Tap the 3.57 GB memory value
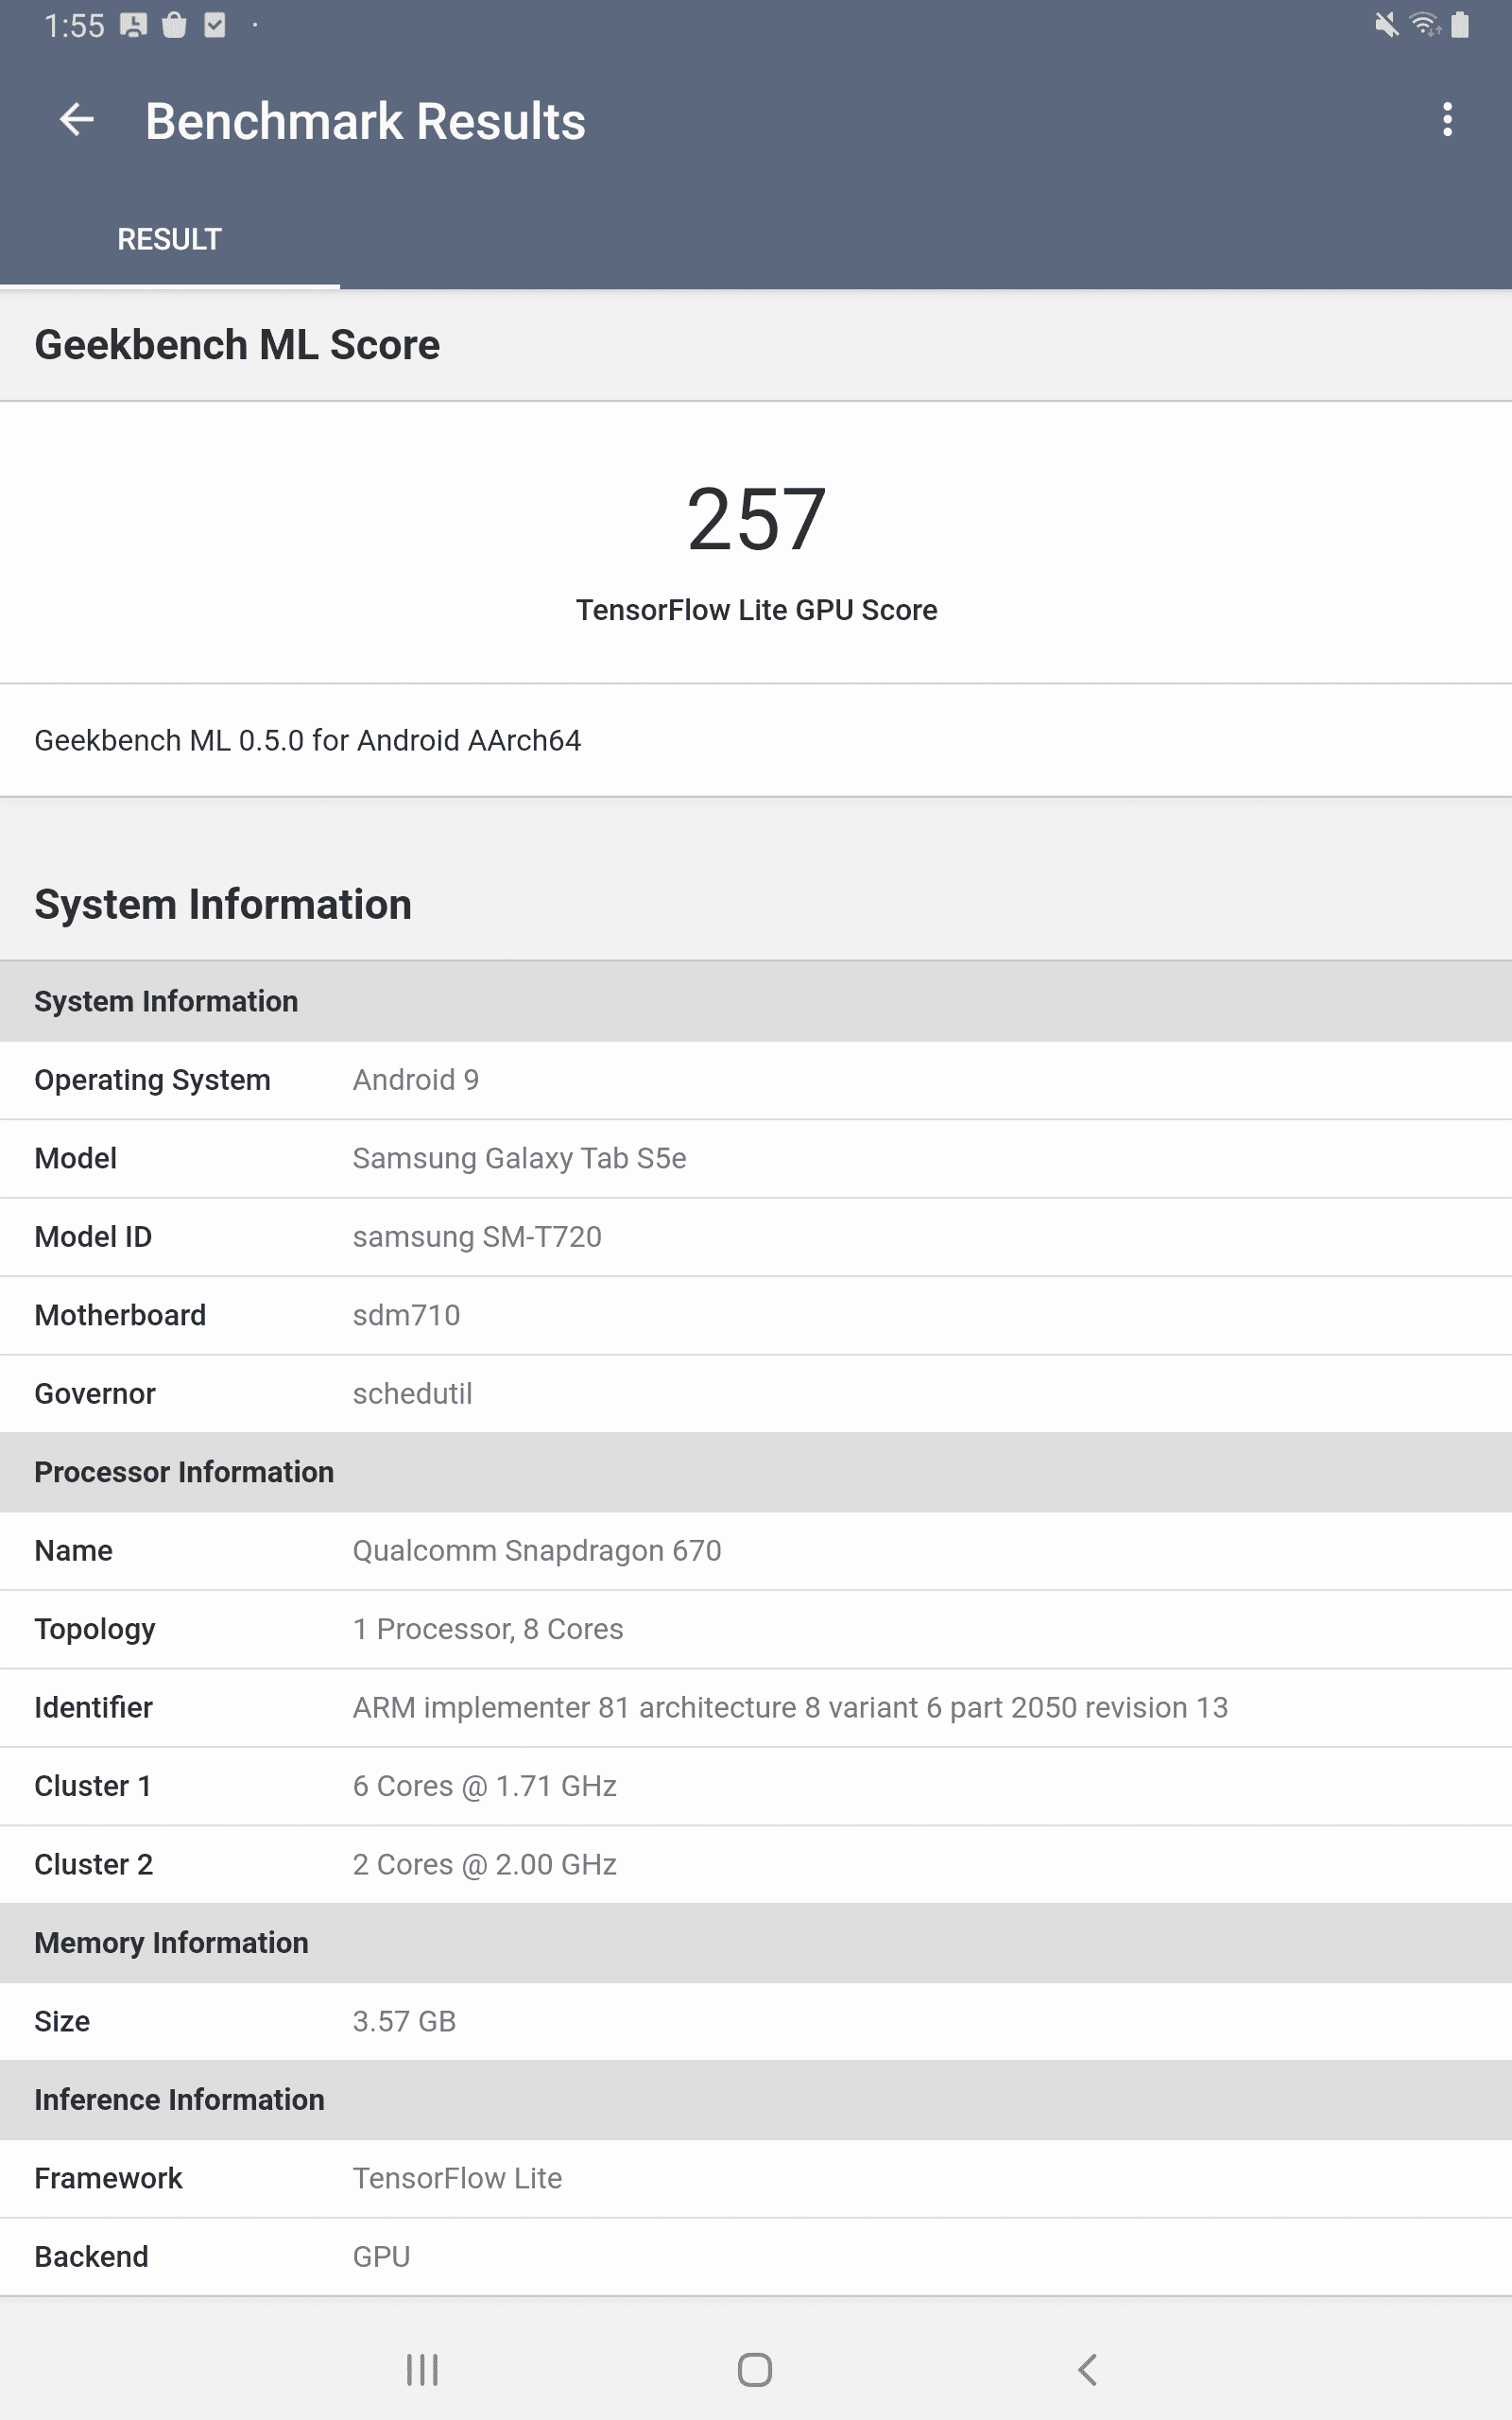The width and height of the screenshot is (1512, 2420). [404, 2022]
